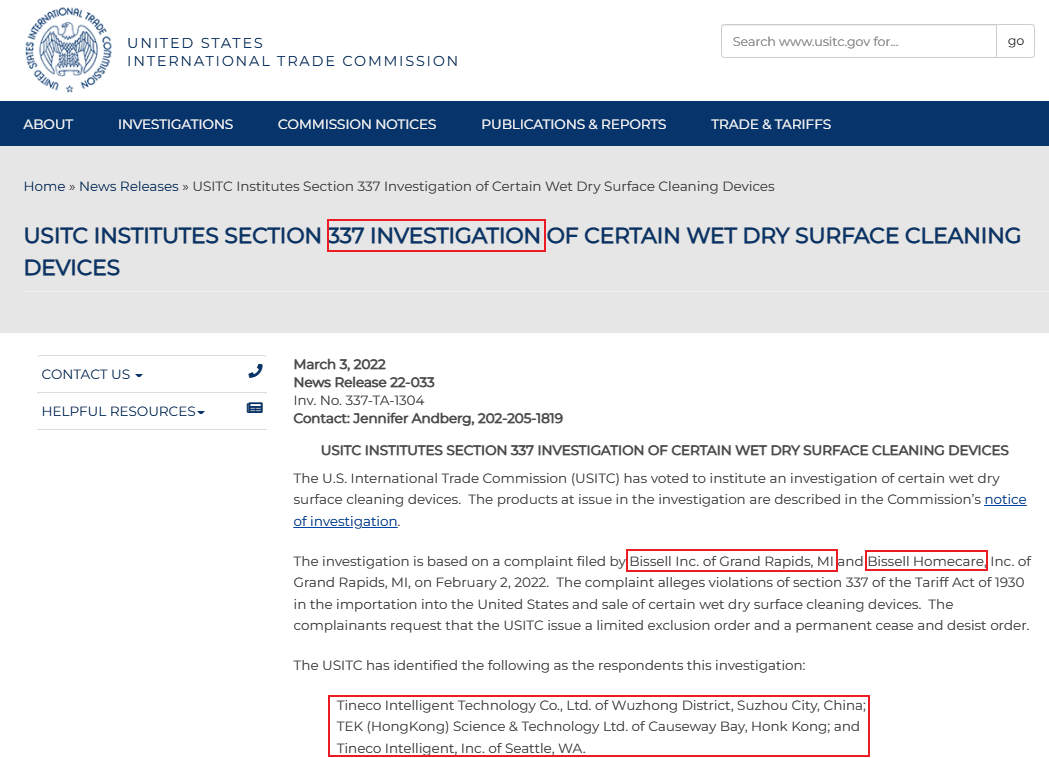Click the main page headline text
1049x758 pixels.
point(522,252)
